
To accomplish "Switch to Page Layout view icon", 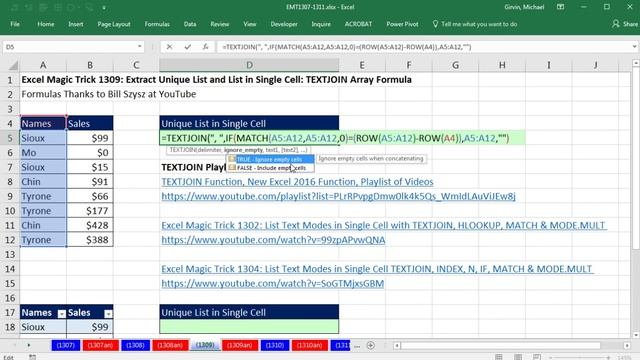I will [518, 357].
